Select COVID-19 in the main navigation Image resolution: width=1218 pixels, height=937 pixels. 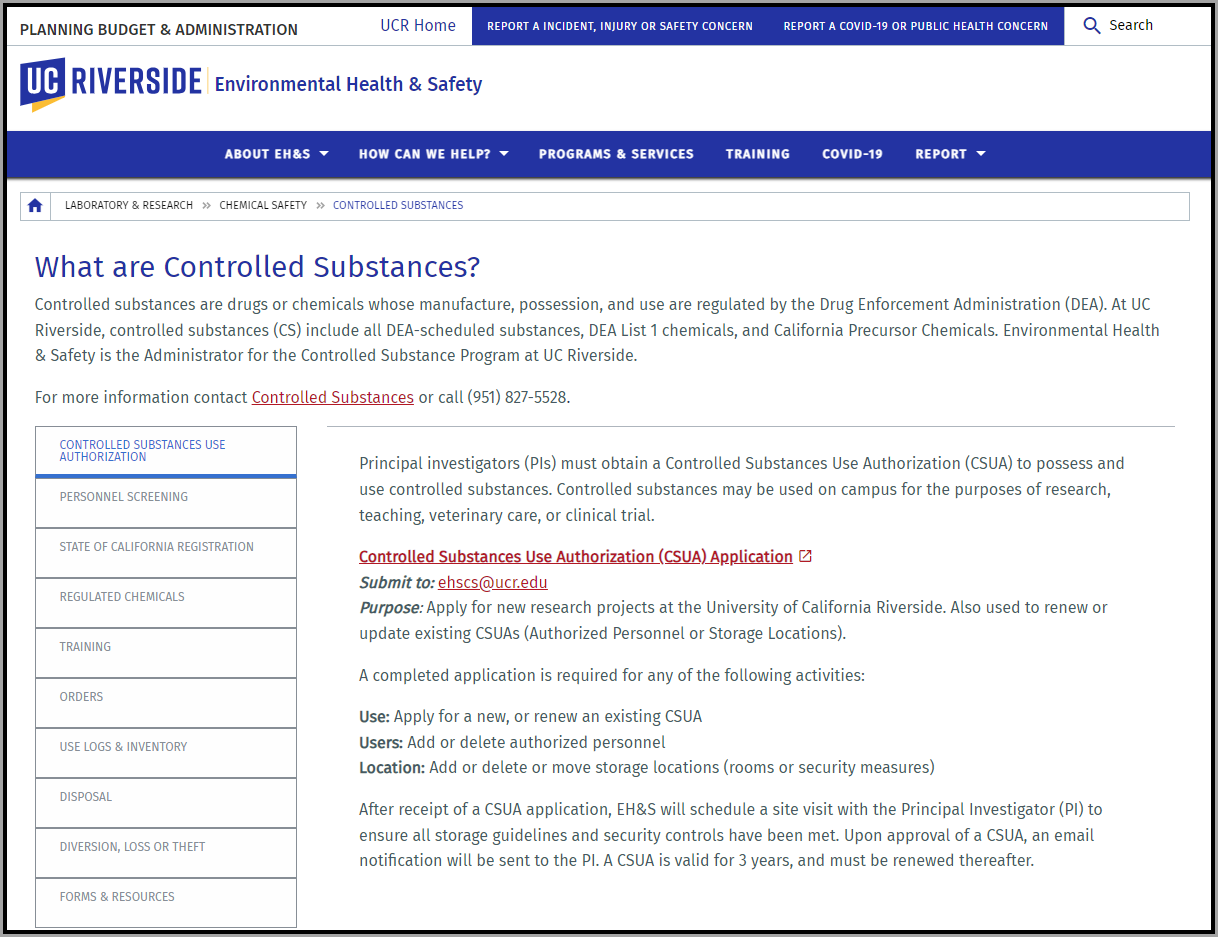852,154
